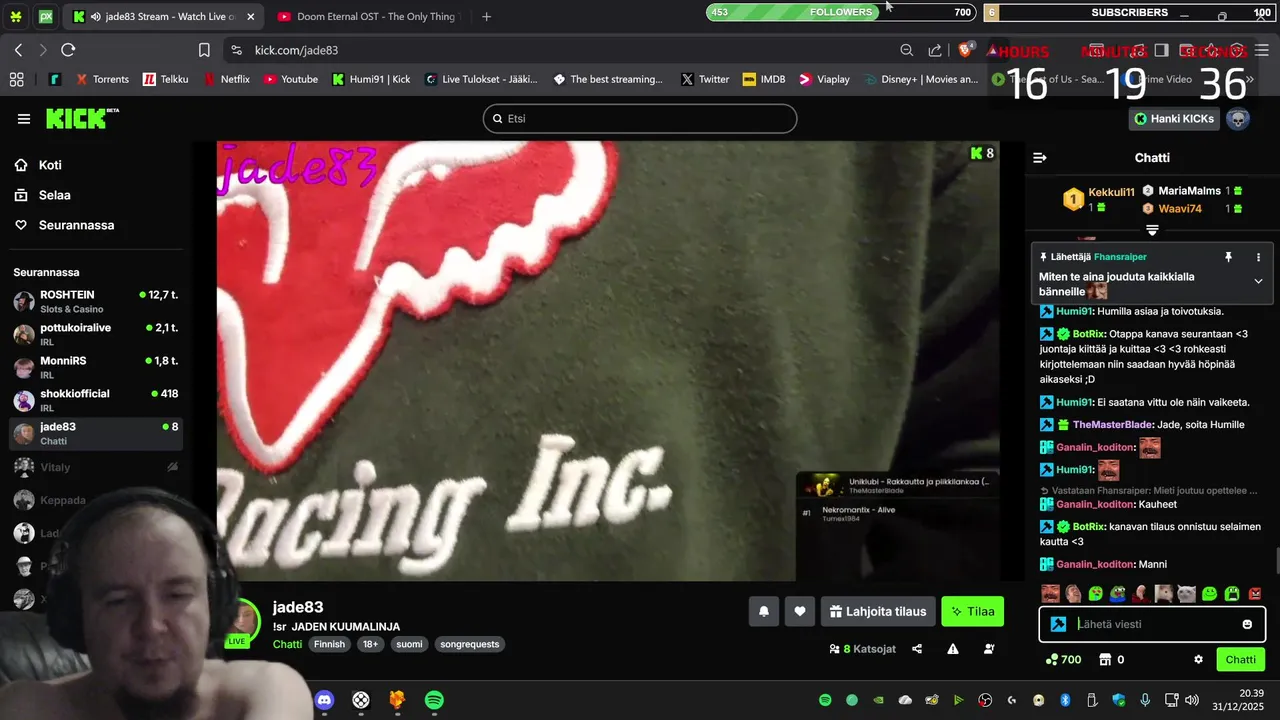Click the 700 channel points icon

1063,659
